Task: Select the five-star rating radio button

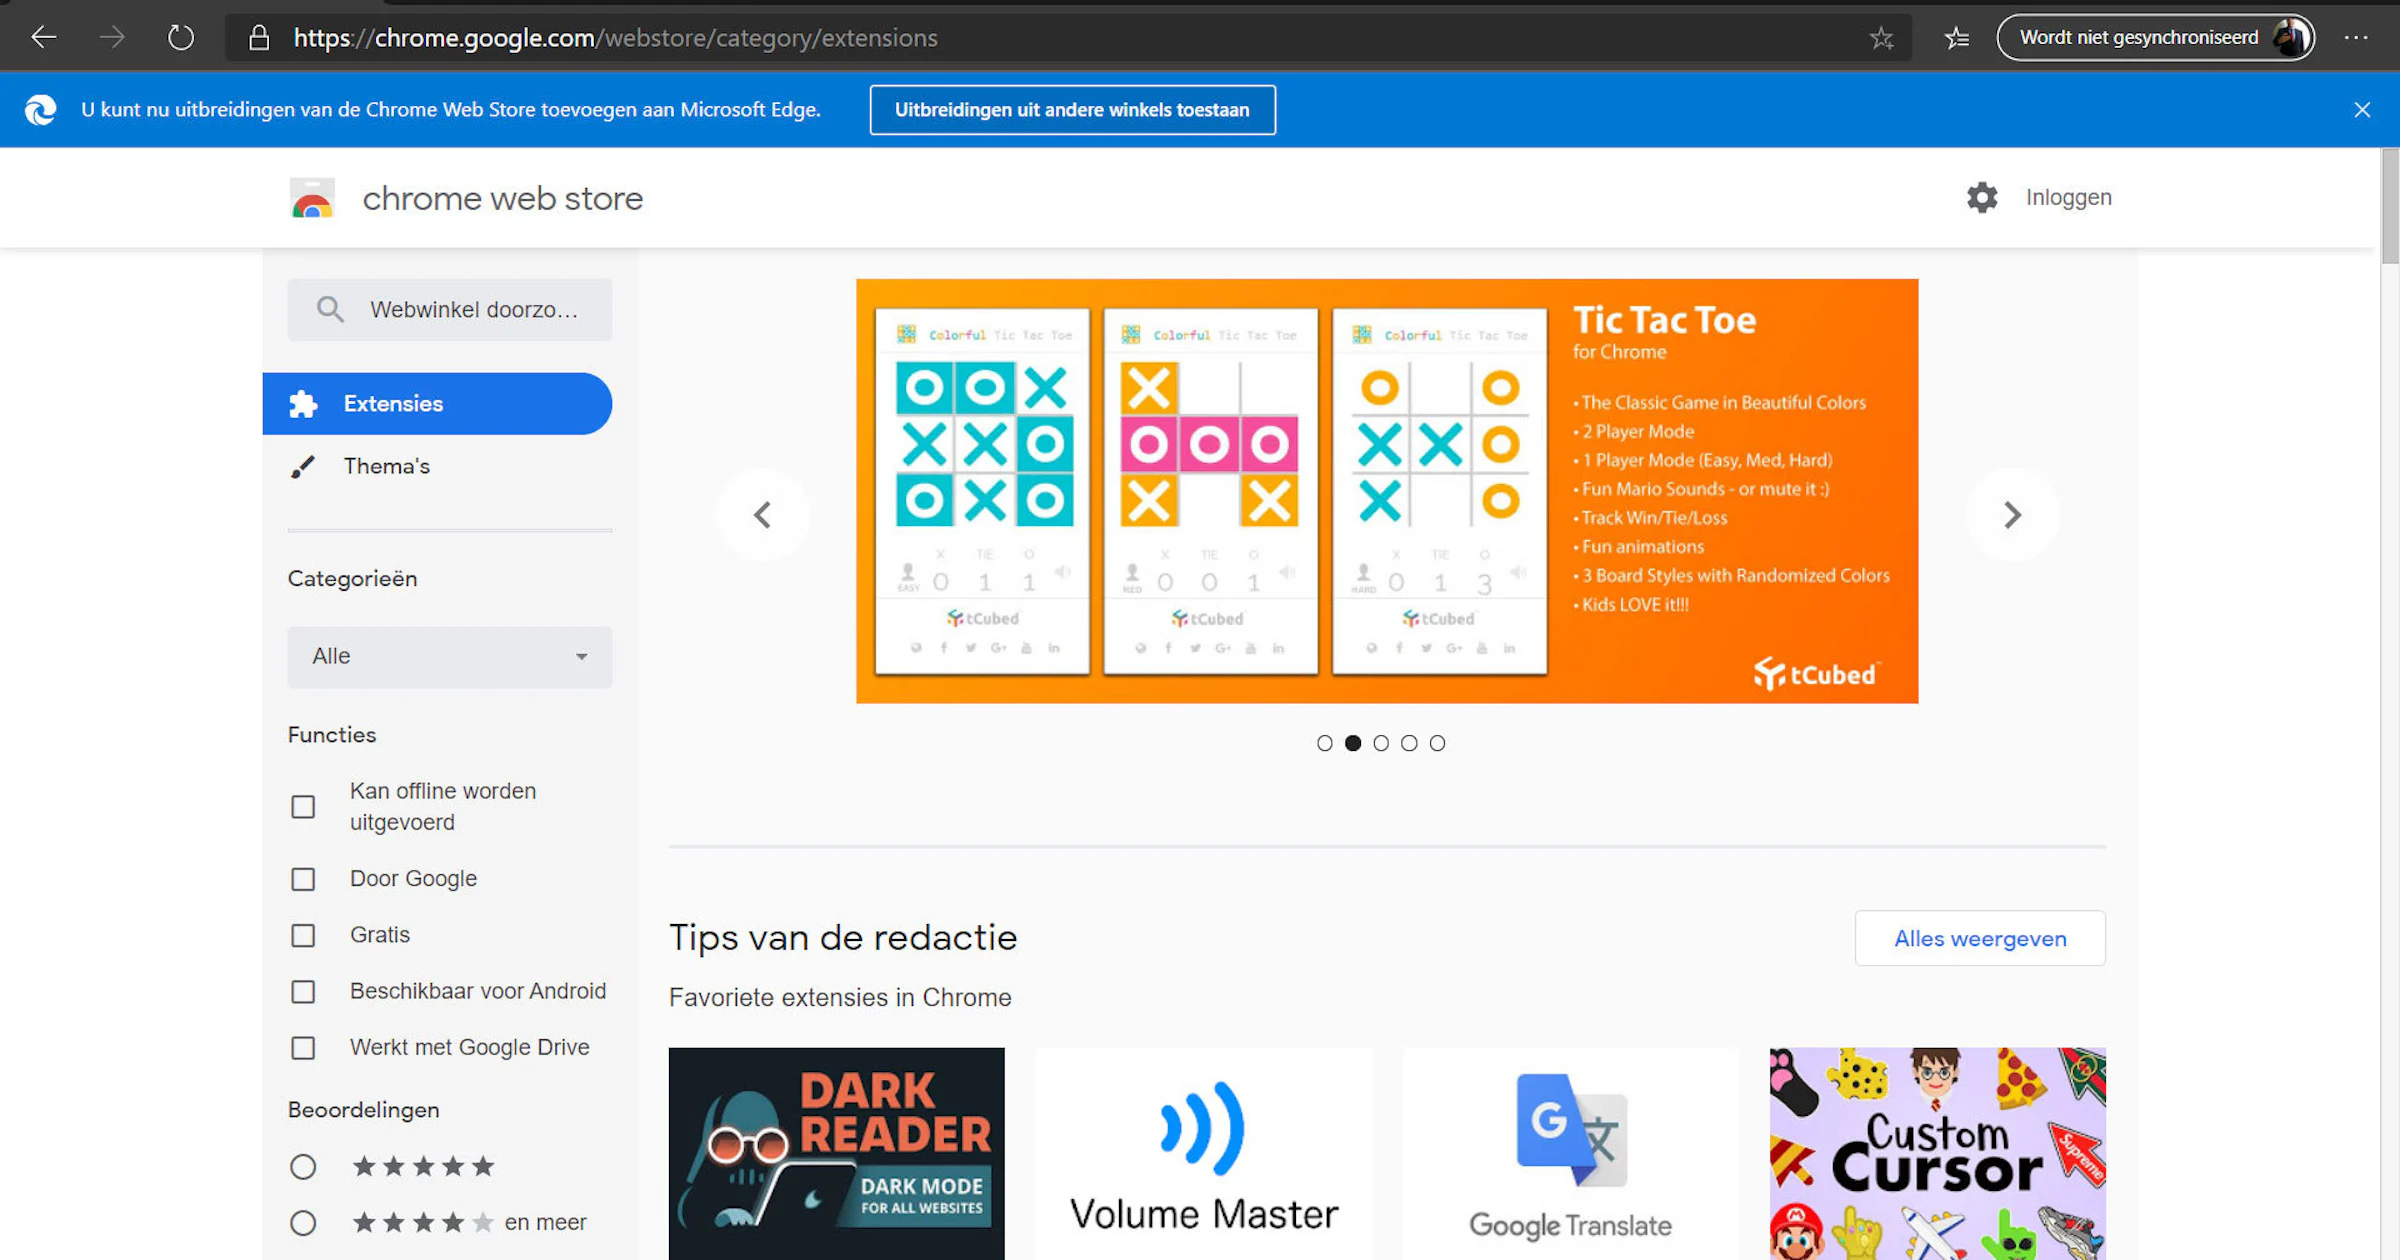Action: pos(303,1167)
